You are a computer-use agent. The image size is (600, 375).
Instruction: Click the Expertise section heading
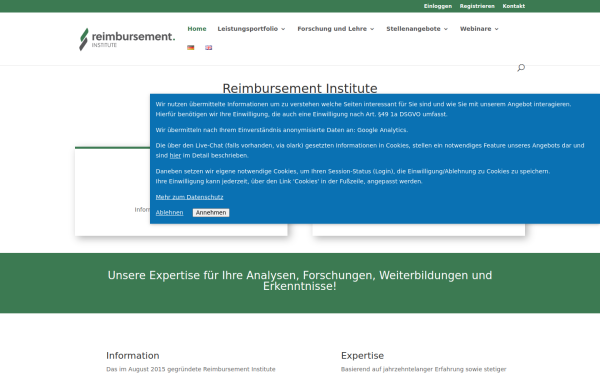[x=362, y=356]
